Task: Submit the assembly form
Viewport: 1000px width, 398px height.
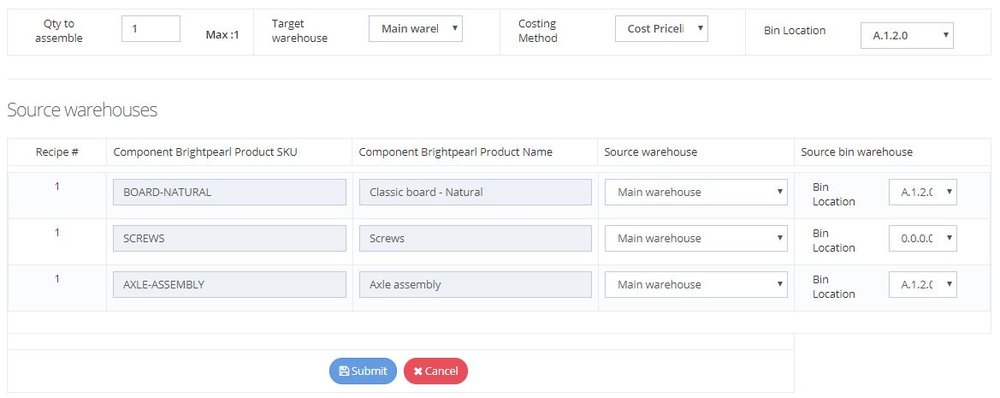Action: point(363,371)
